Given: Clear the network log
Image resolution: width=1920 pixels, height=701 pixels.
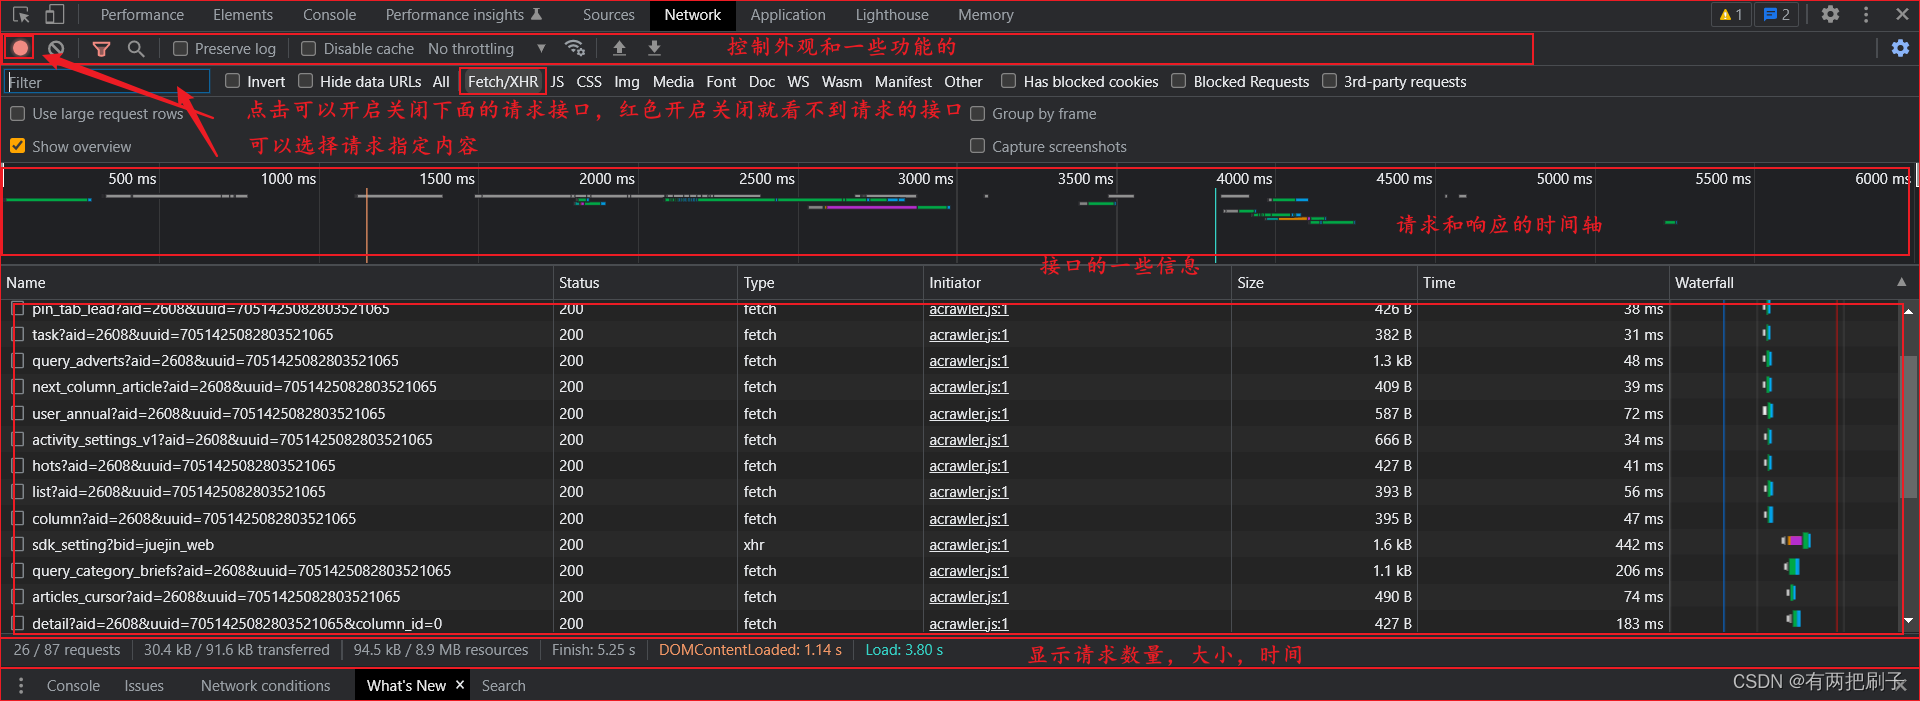Looking at the screenshot, I should pos(56,48).
